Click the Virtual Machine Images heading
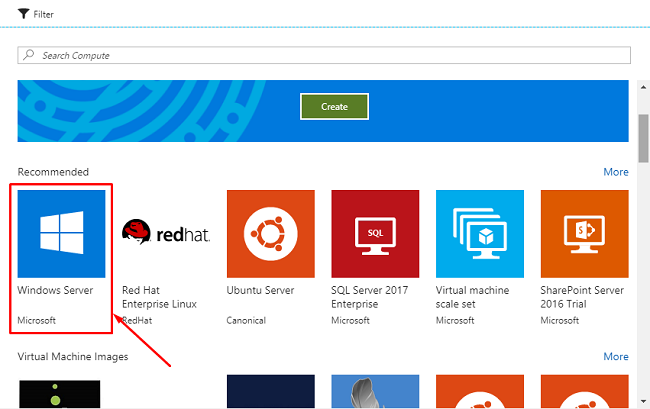 (73, 357)
